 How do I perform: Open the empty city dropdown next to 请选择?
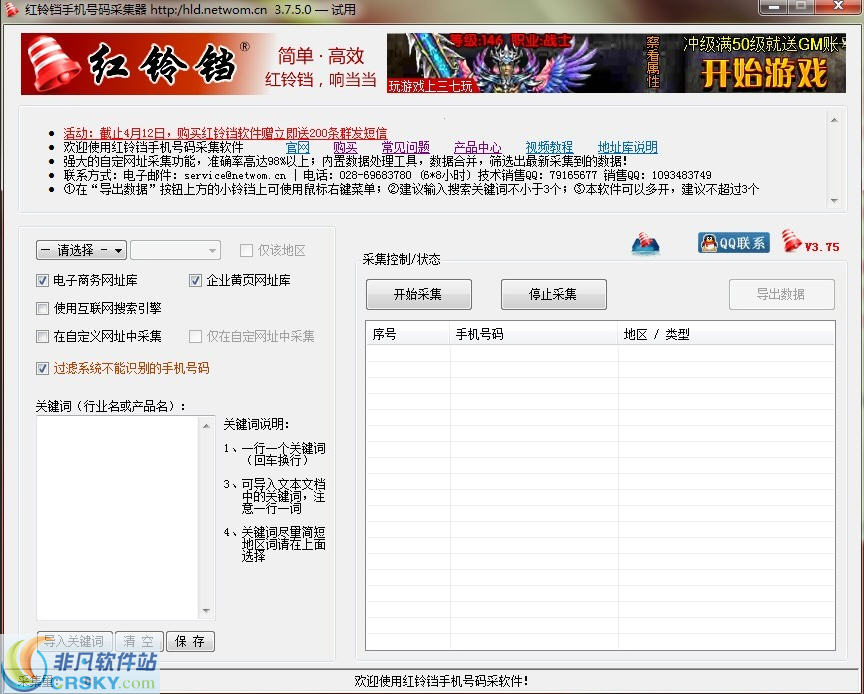[x=176, y=250]
